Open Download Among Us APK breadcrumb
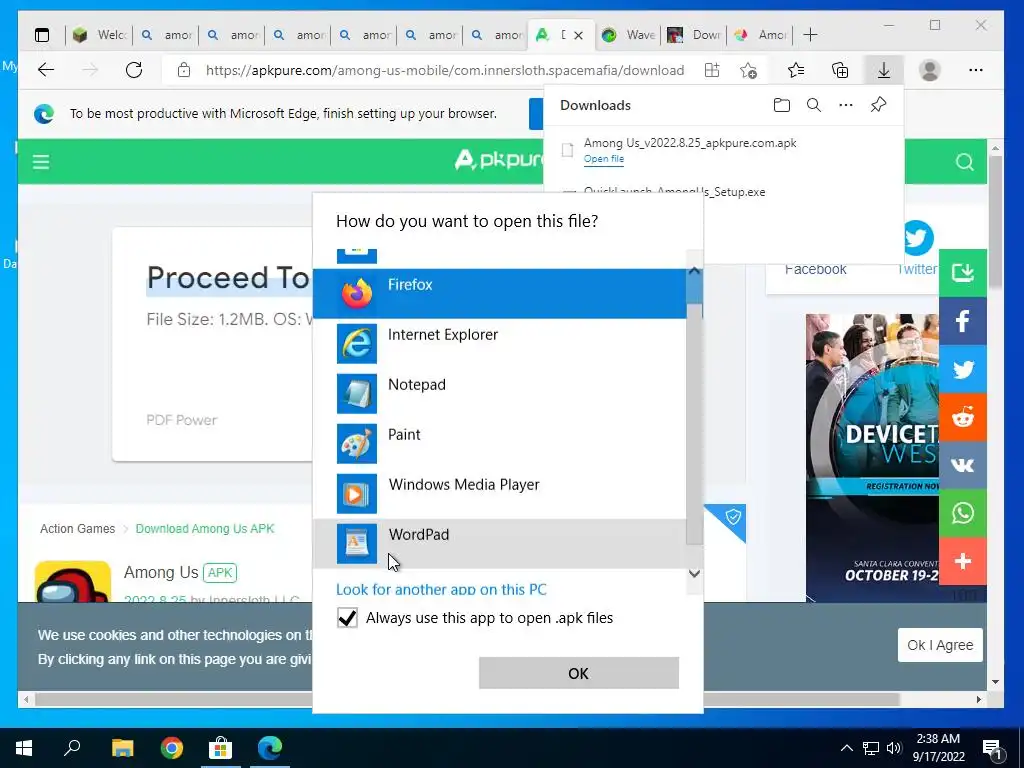The width and height of the screenshot is (1024, 768). coord(205,528)
